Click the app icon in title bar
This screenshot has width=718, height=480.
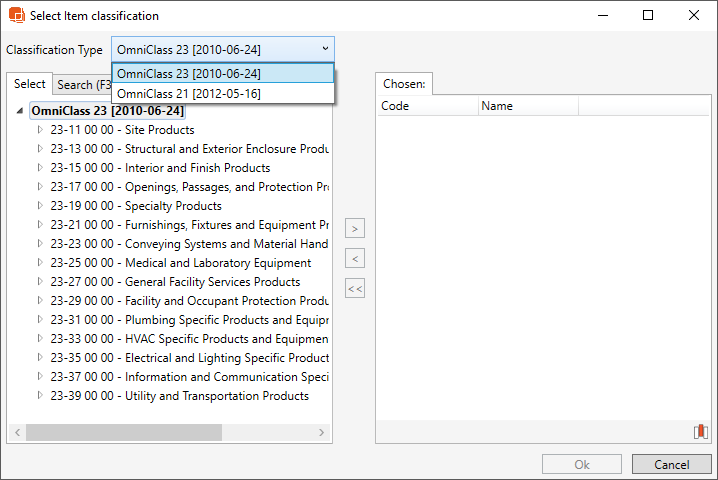16,16
